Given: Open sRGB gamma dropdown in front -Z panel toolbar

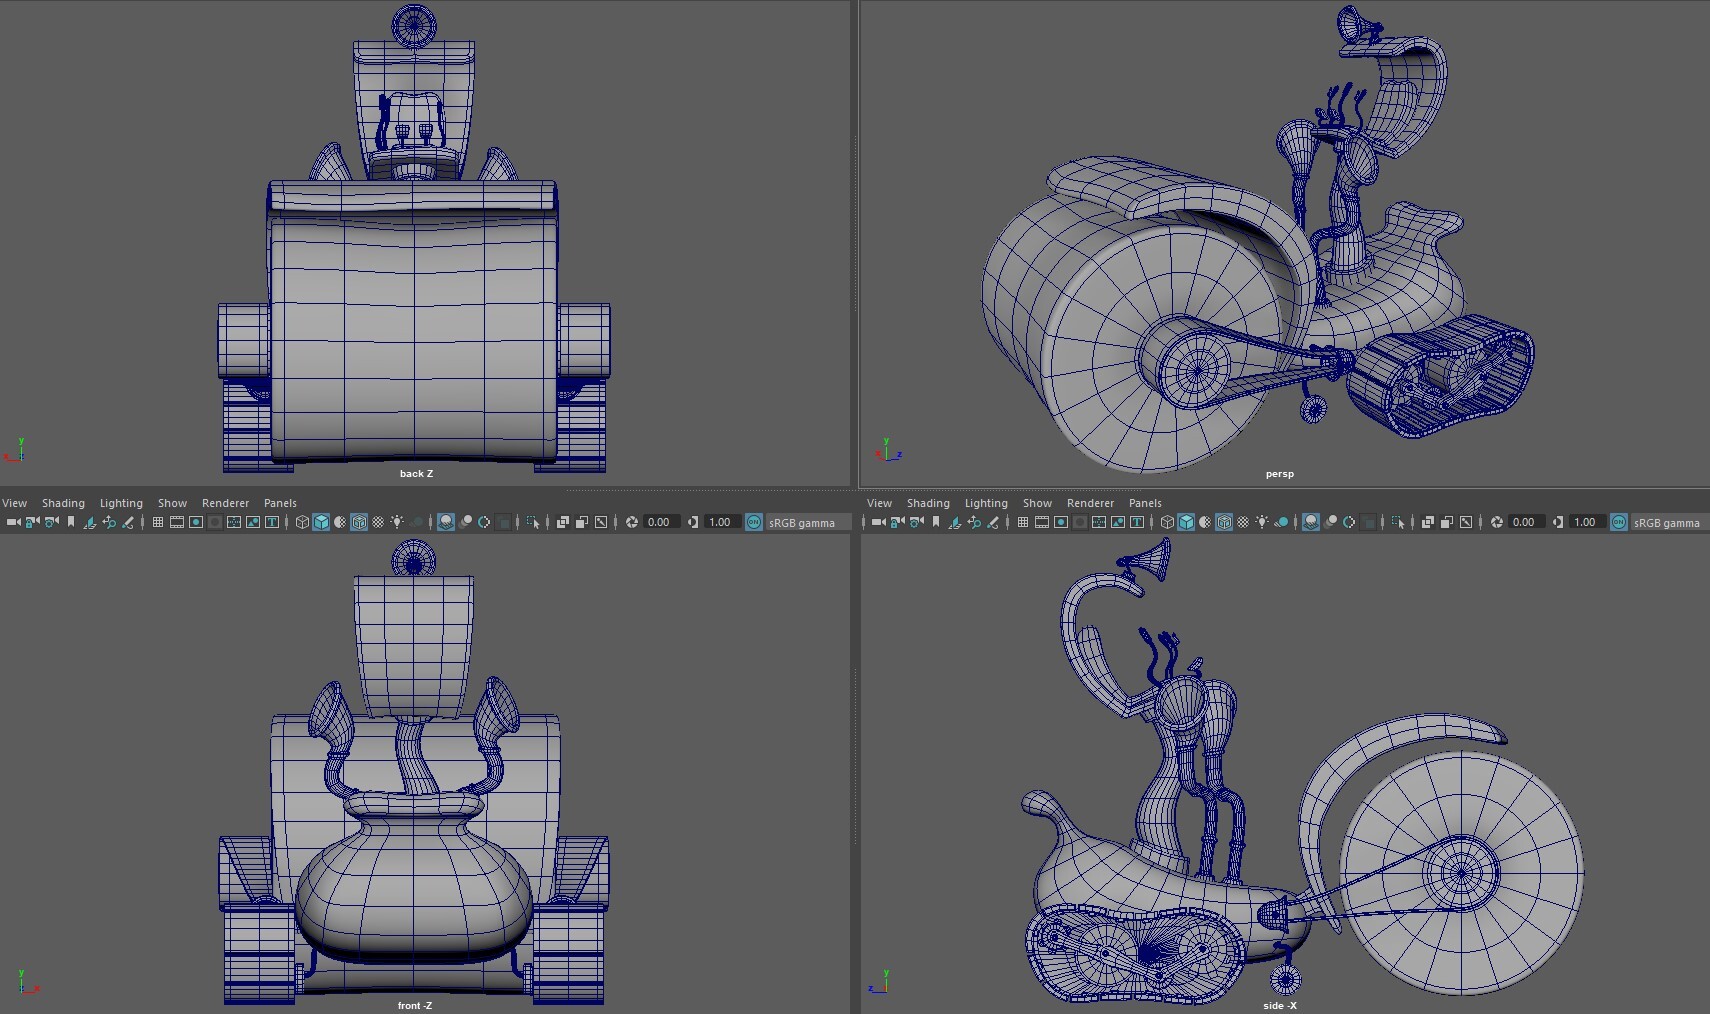Looking at the screenshot, I should tap(801, 522).
